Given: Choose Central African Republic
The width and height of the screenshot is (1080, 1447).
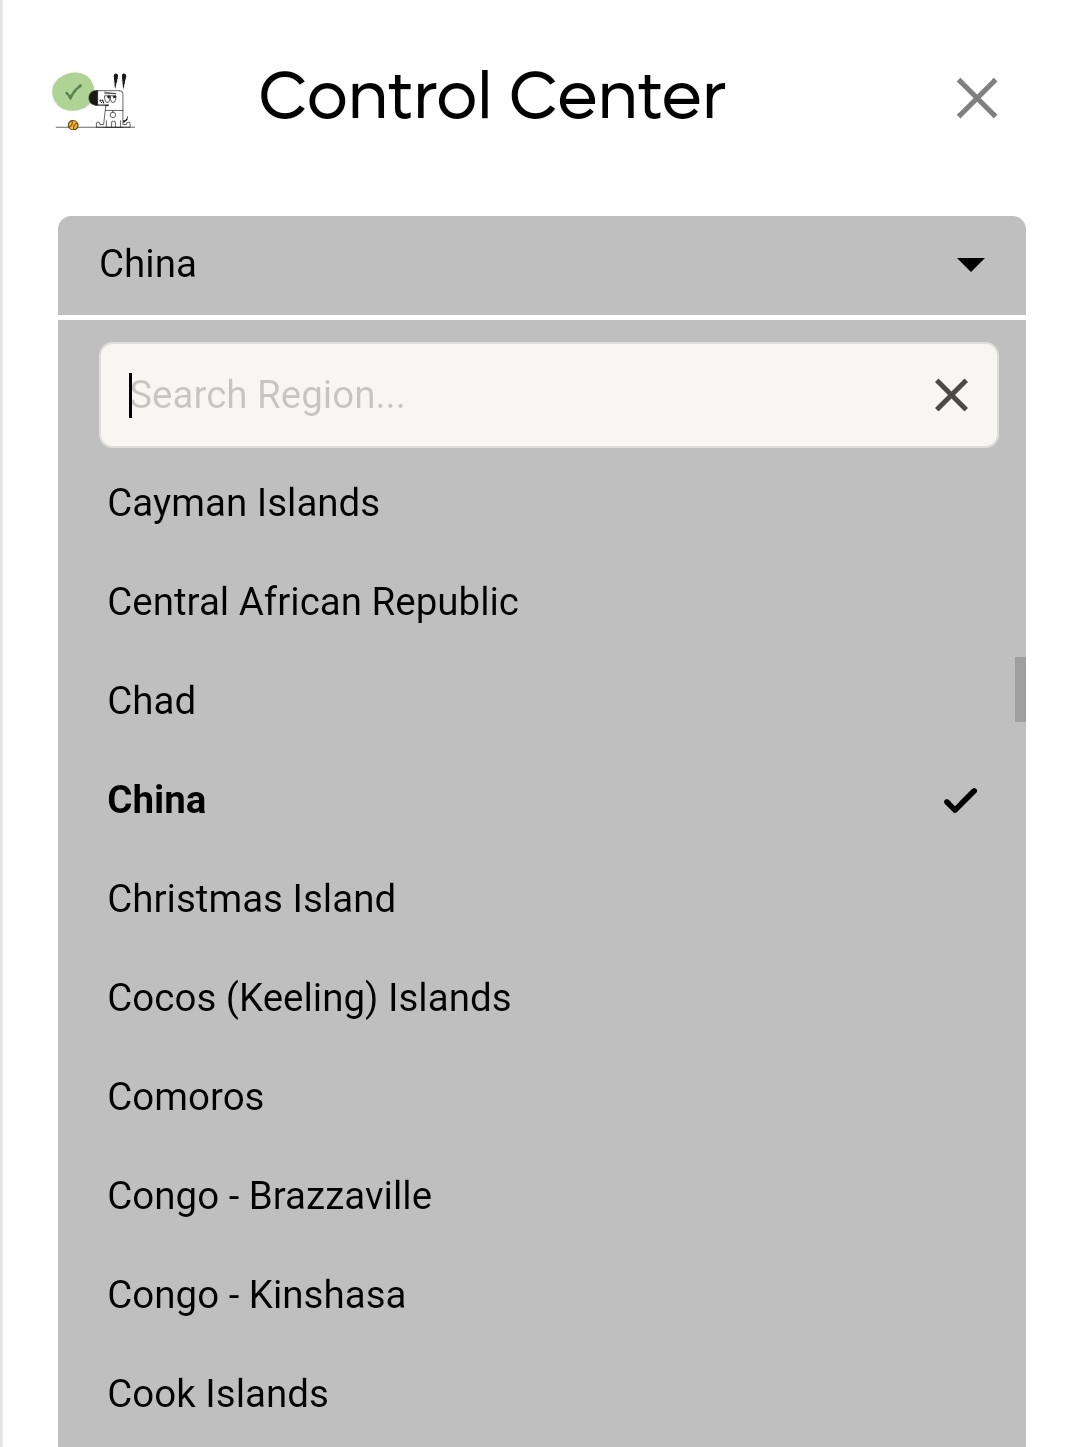Looking at the screenshot, I should (x=312, y=602).
